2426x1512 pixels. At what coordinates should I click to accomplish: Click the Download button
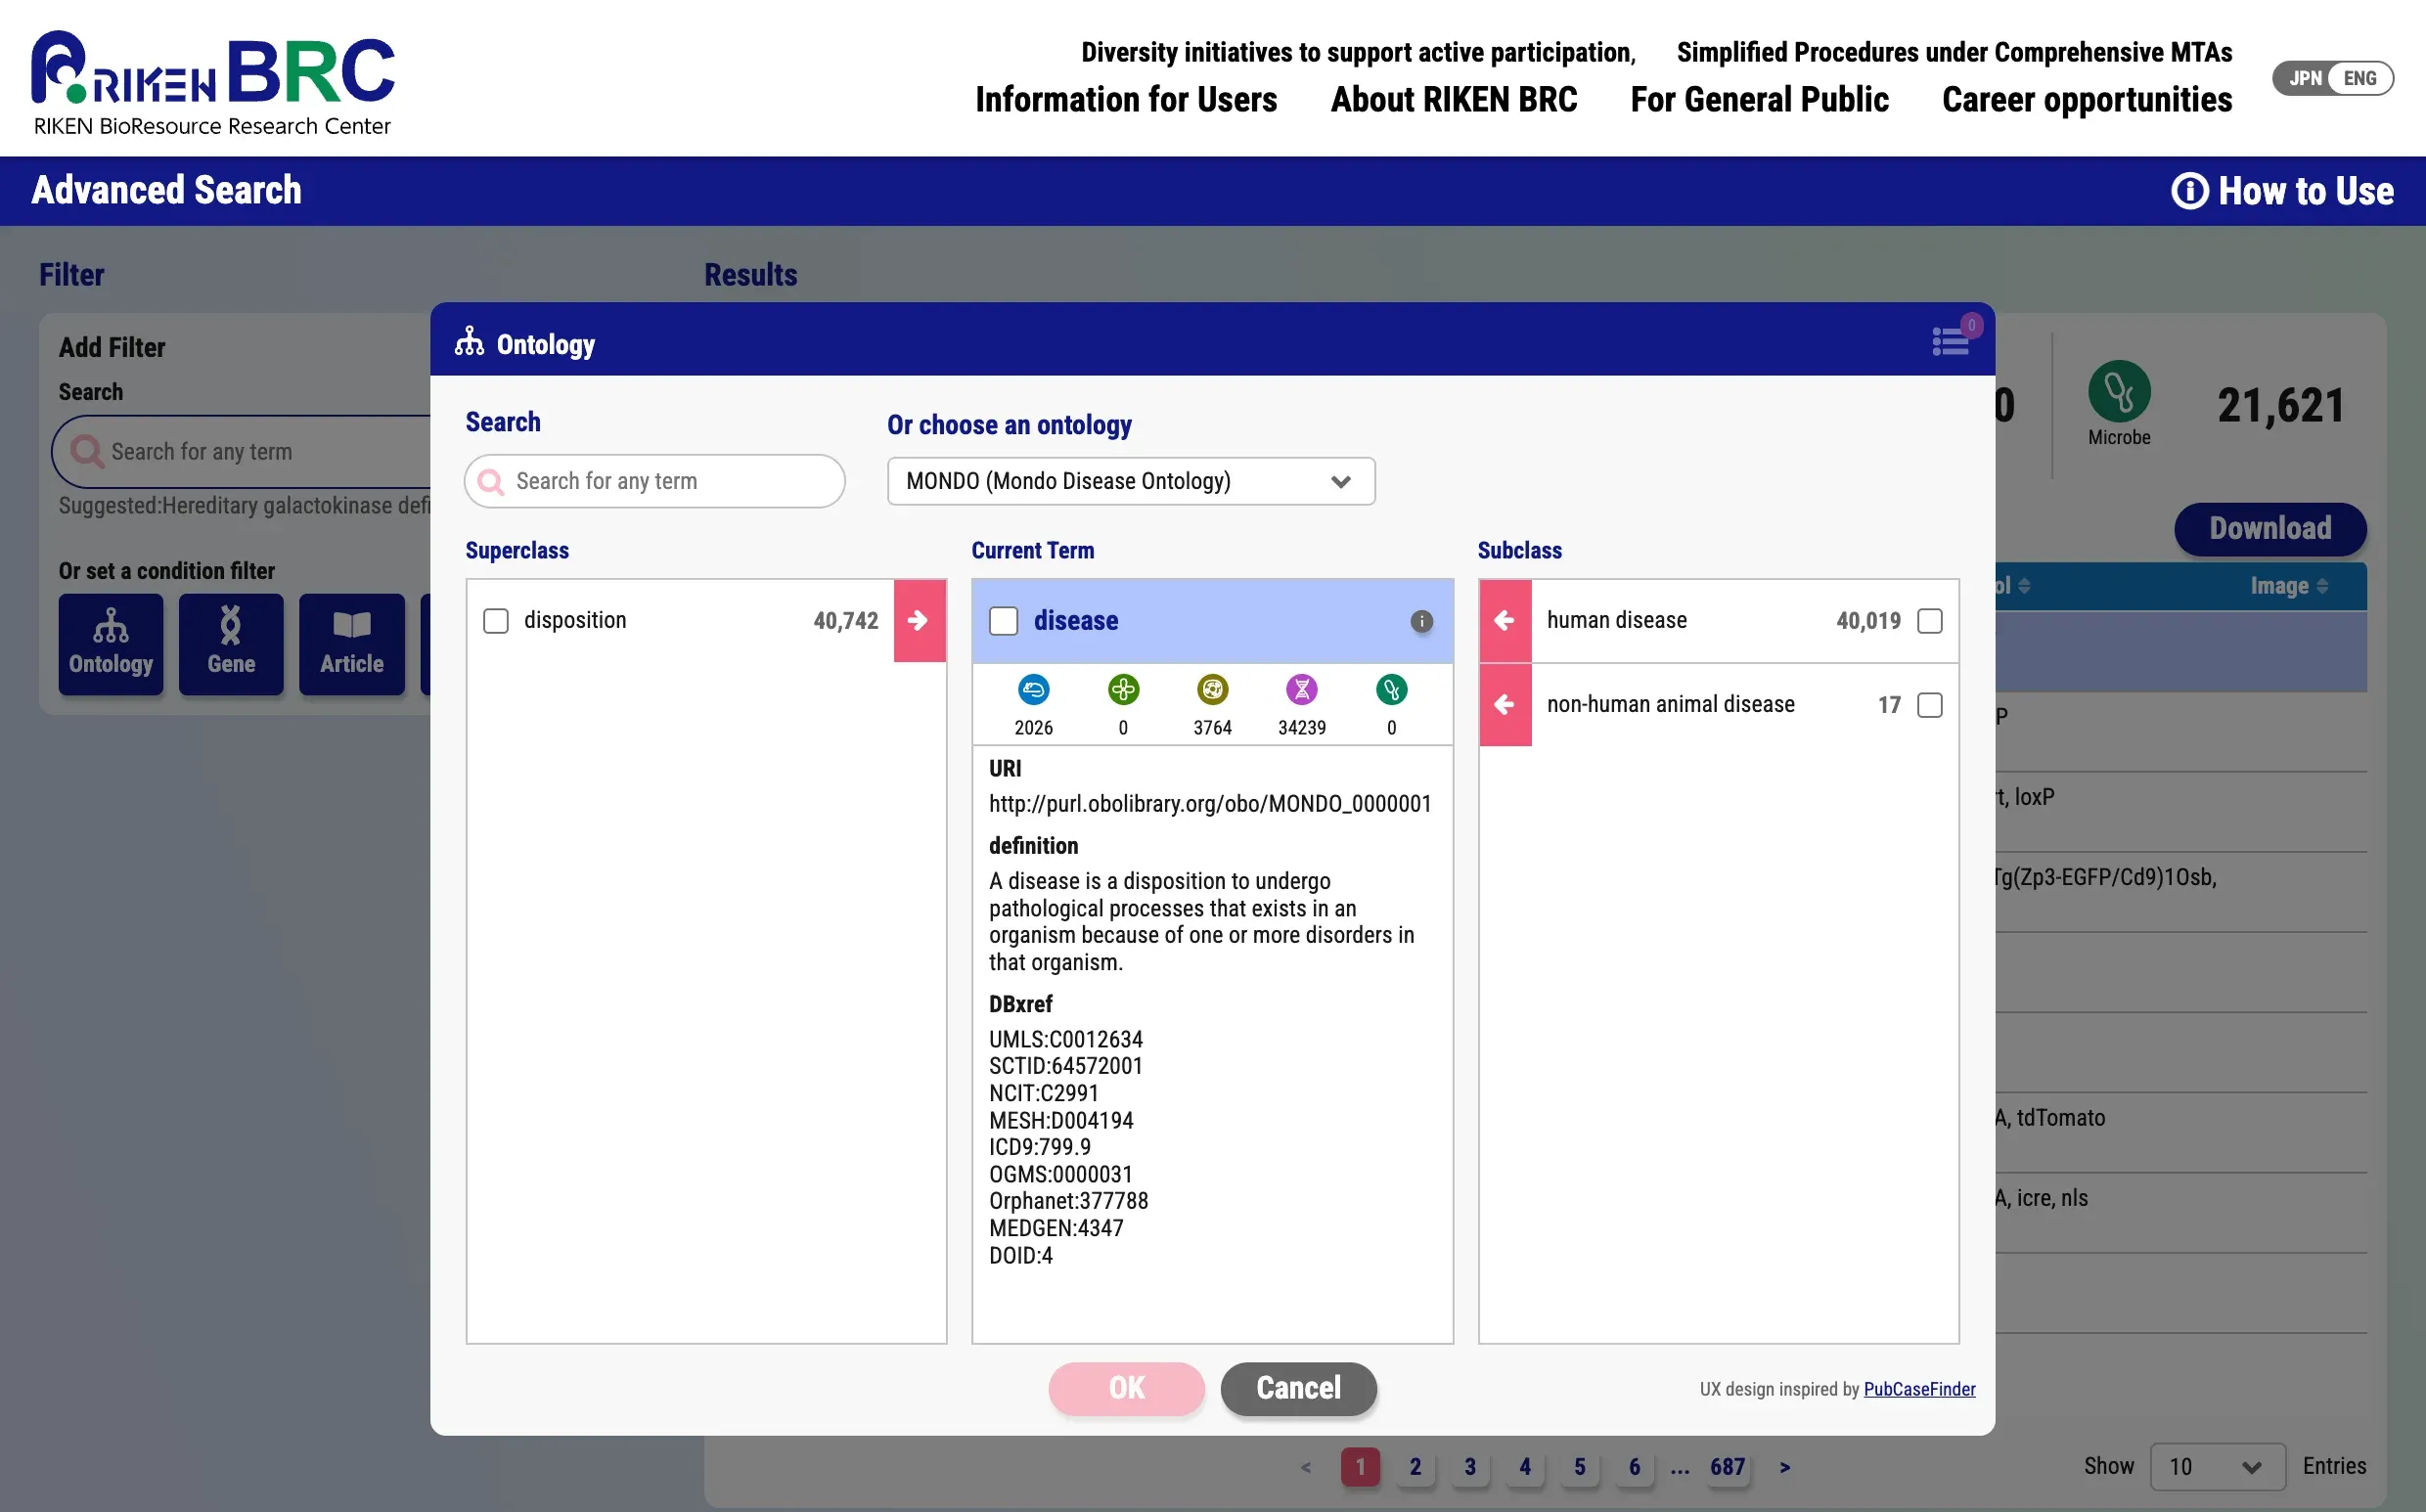(2269, 528)
